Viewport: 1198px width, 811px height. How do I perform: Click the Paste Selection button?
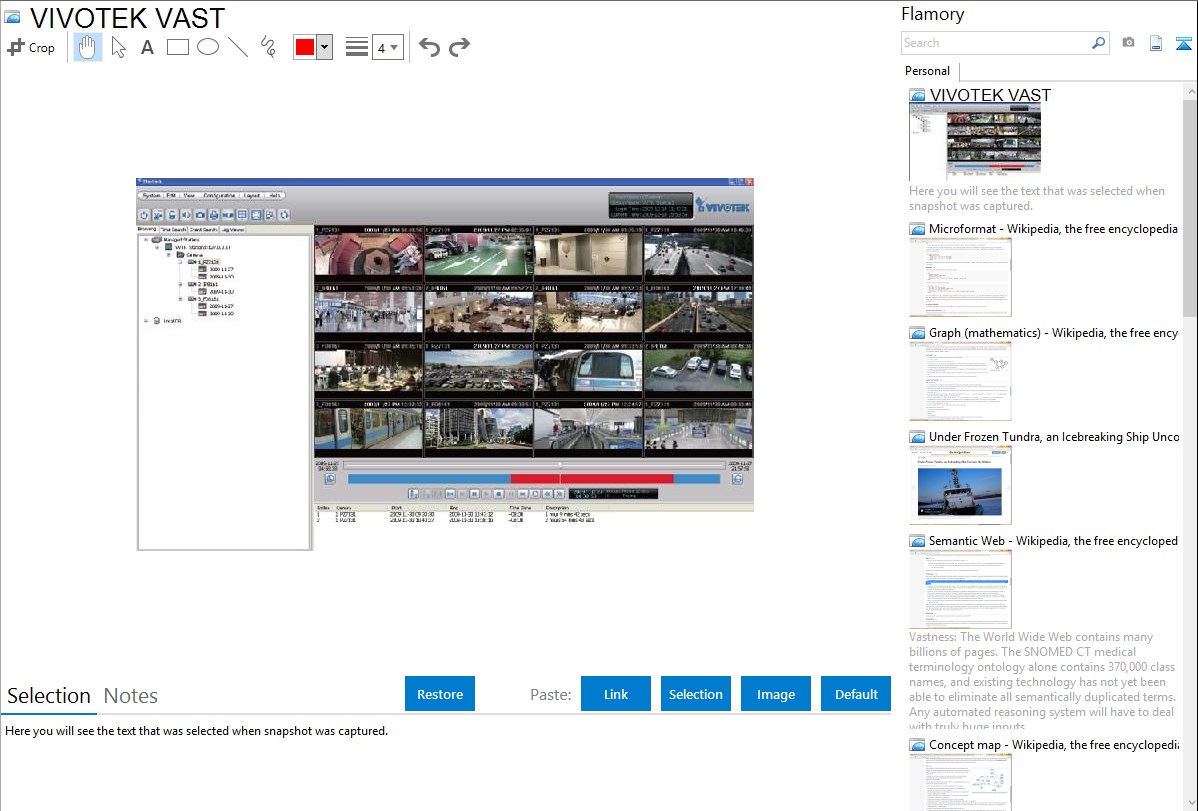[695, 694]
